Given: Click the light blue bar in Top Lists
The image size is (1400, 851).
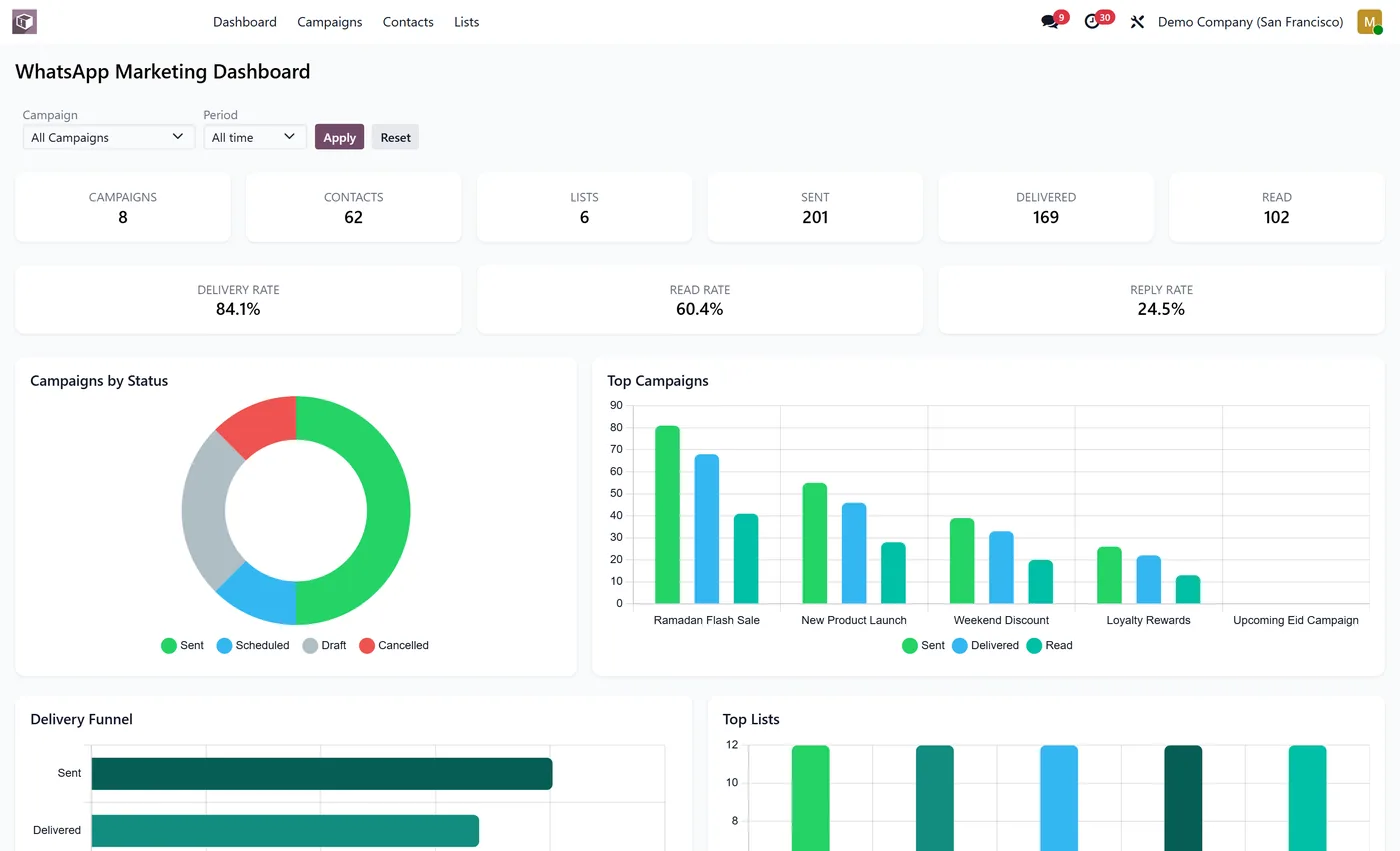Looking at the screenshot, I should tap(1059, 798).
